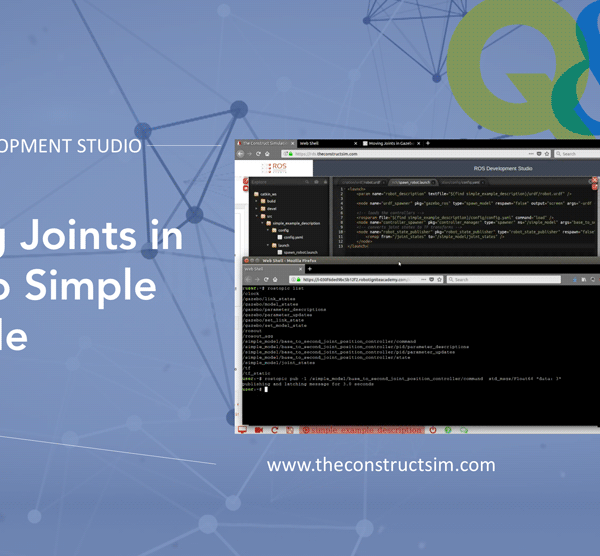This screenshot has width=600, height=556.
Task: Collapse the simple_example_description folder
Action: click(263, 223)
